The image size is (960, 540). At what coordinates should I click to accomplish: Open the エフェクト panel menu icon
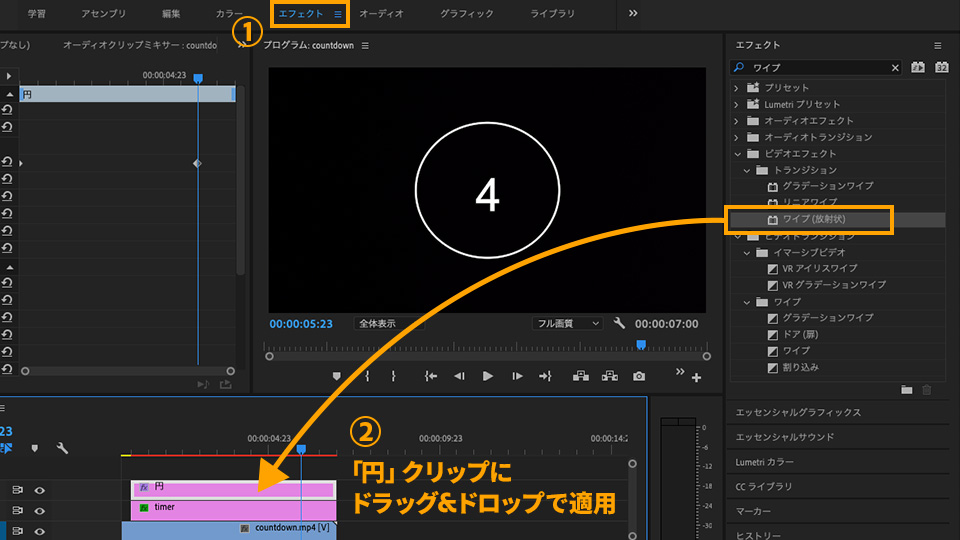[x=937, y=45]
